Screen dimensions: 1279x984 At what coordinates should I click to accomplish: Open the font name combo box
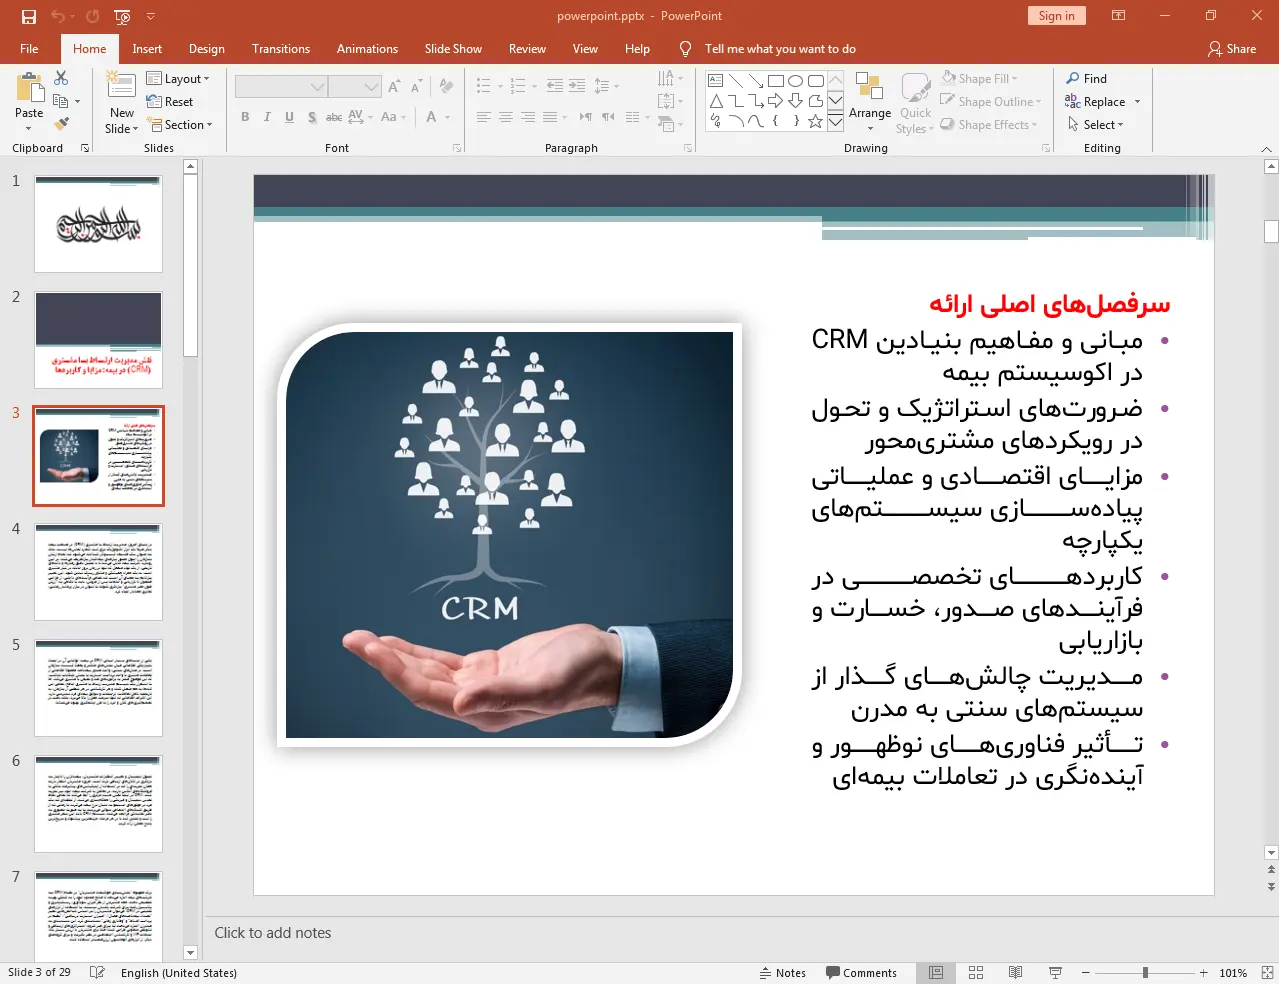[x=281, y=87]
